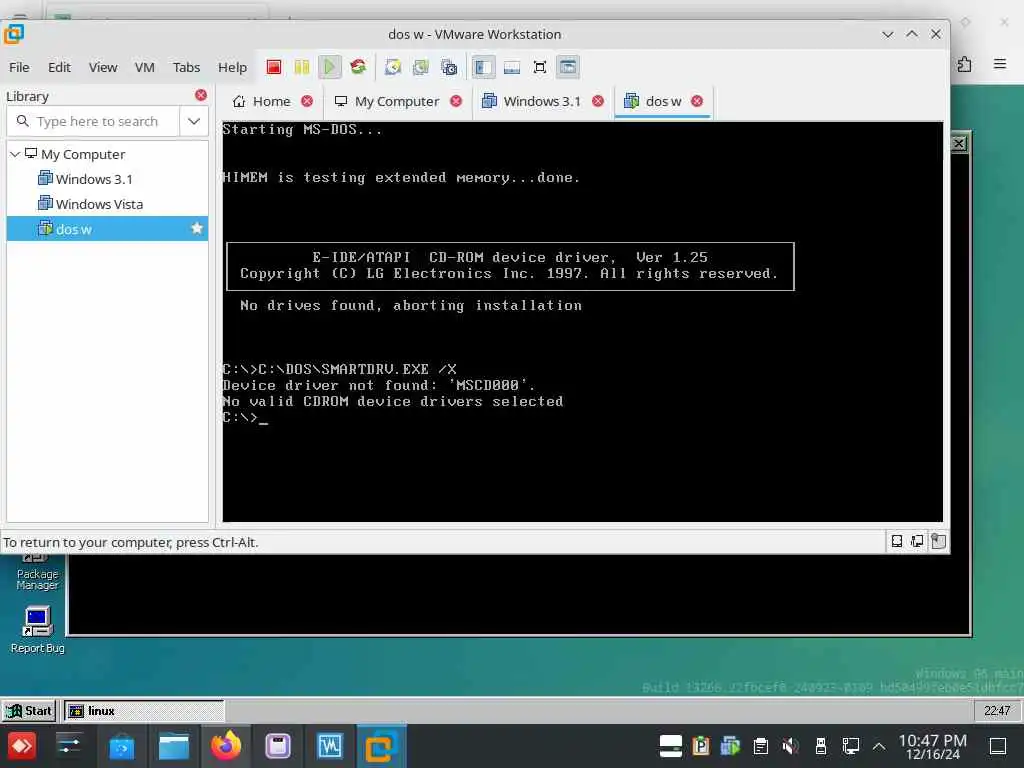Enter full screen mode icon
Image resolution: width=1024 pixels, height=768 pixels.
(x=540, y=67)
